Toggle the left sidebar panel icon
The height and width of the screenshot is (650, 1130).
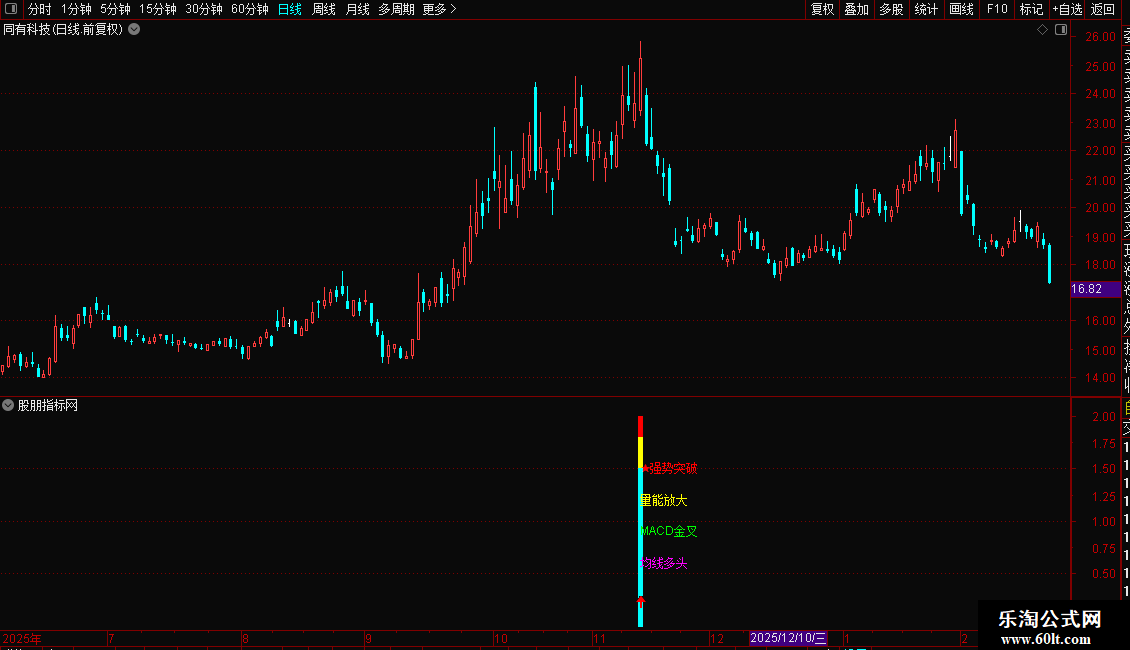[x=11, y=9]
